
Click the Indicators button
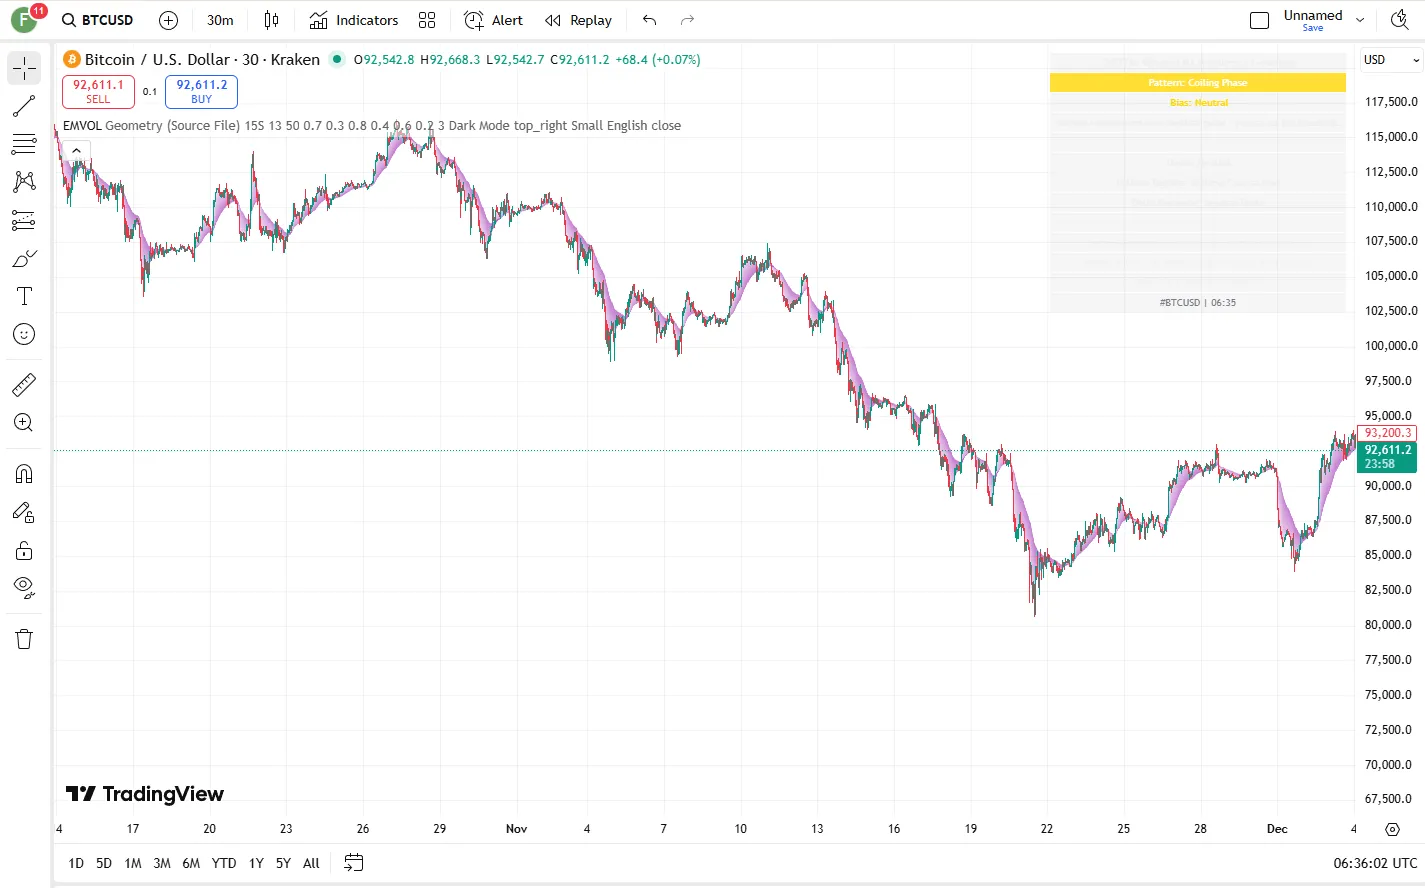(354, 20)
